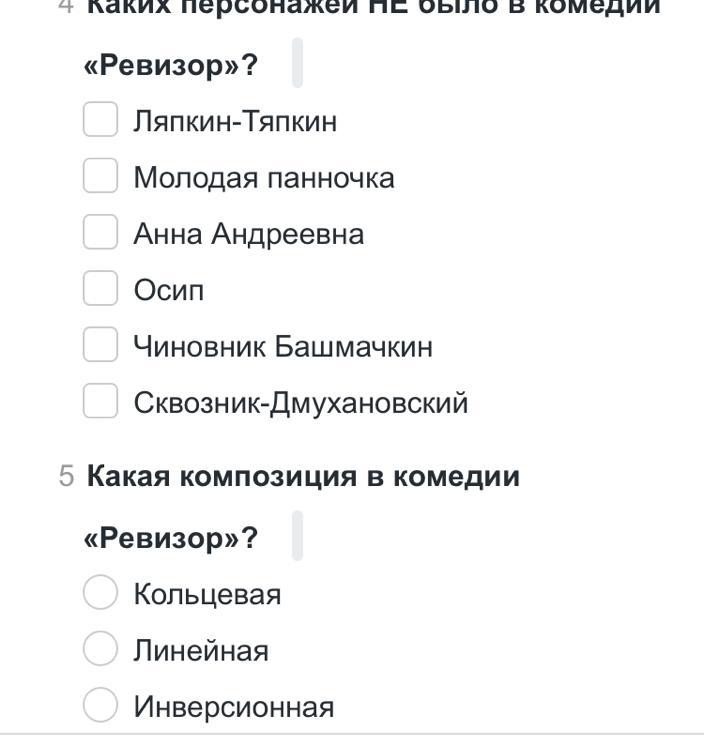
Task: Select the Чиновник Башмачкин checkbox
Action: pyautogui.click(x=100, y=344)
